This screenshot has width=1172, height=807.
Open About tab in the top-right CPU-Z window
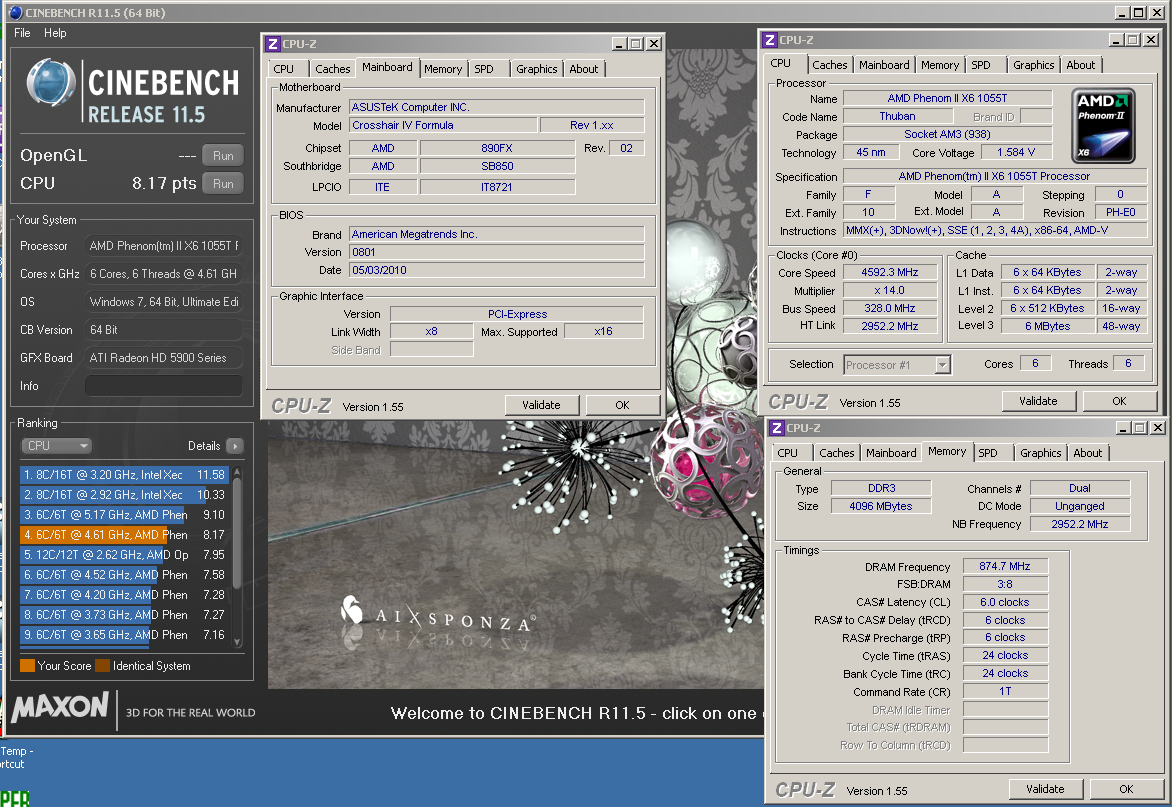coord(1081,65)
